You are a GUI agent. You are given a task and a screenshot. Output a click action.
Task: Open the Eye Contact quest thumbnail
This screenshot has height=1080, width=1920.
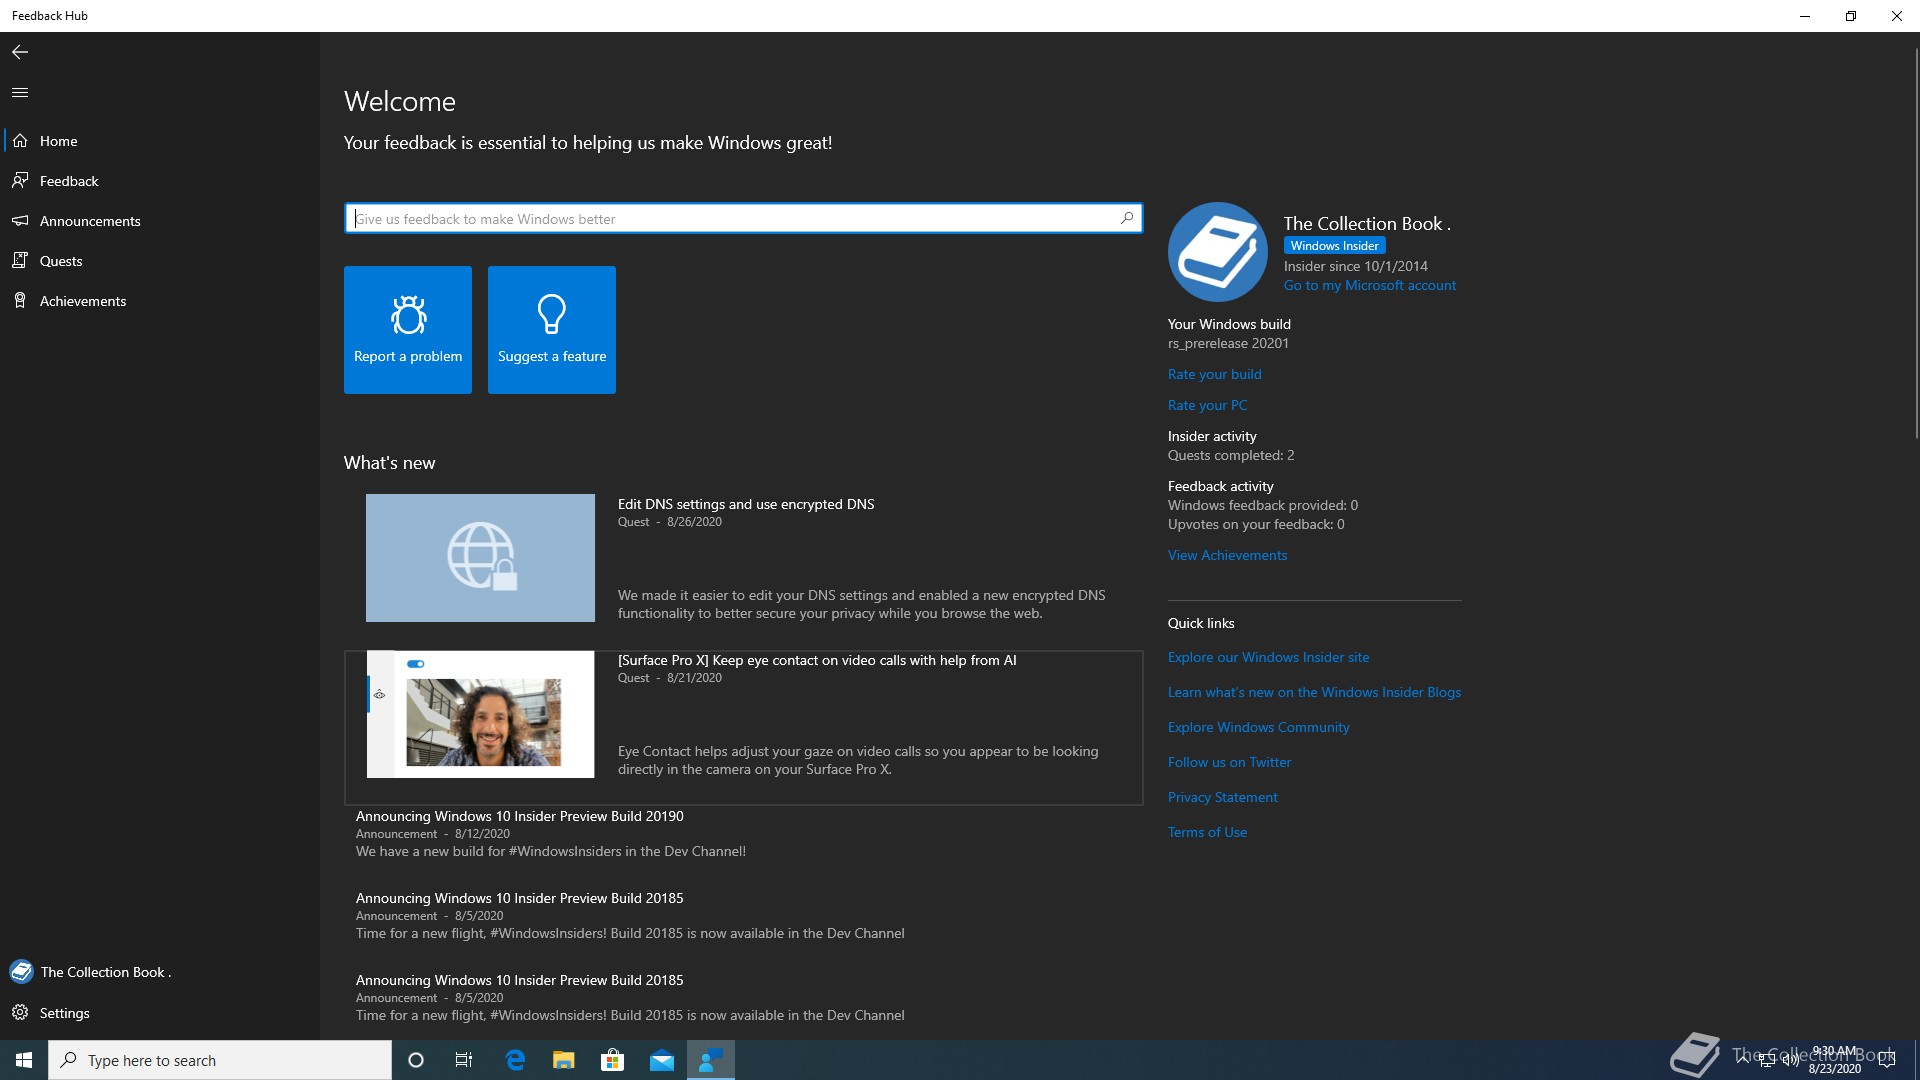(480, 714)
